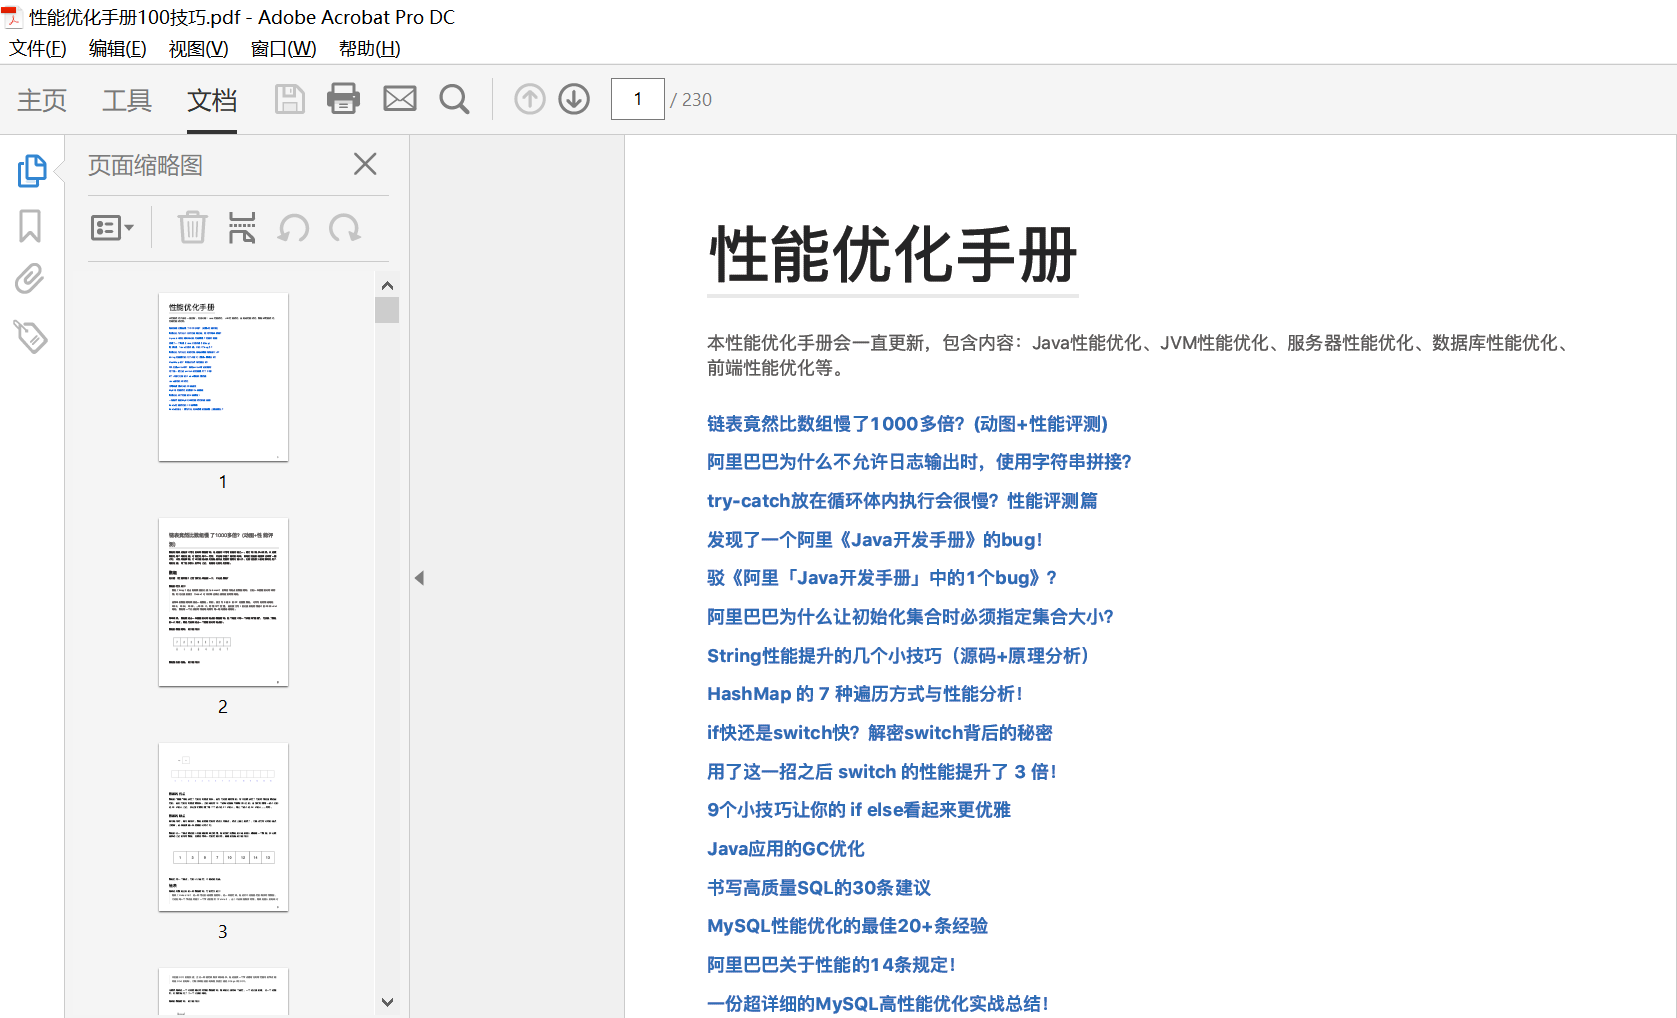Open the 视图(V) menu
This screenshot has height=1018, width=1677.
click(199, 48)
